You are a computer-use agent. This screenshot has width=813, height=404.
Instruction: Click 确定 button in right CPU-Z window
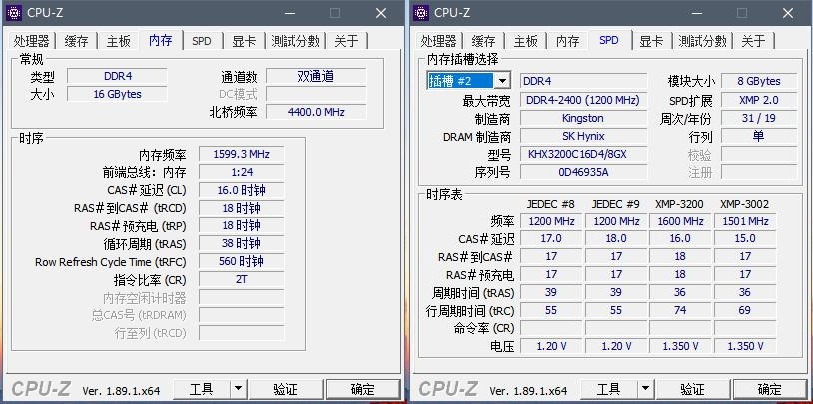click(x=770, y=389)
